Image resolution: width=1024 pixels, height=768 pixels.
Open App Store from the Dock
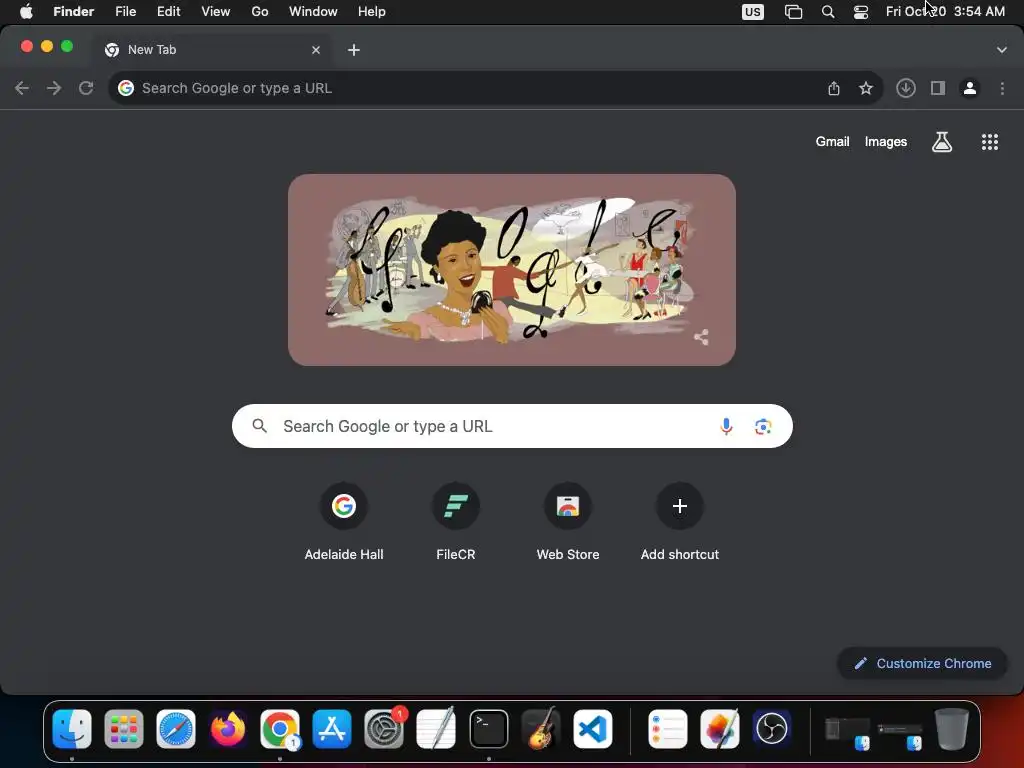point(332,729)
